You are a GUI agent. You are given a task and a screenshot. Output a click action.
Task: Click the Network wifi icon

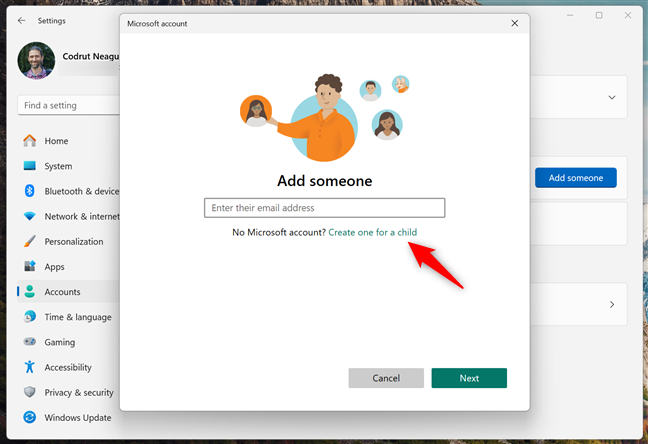[30, 216]
